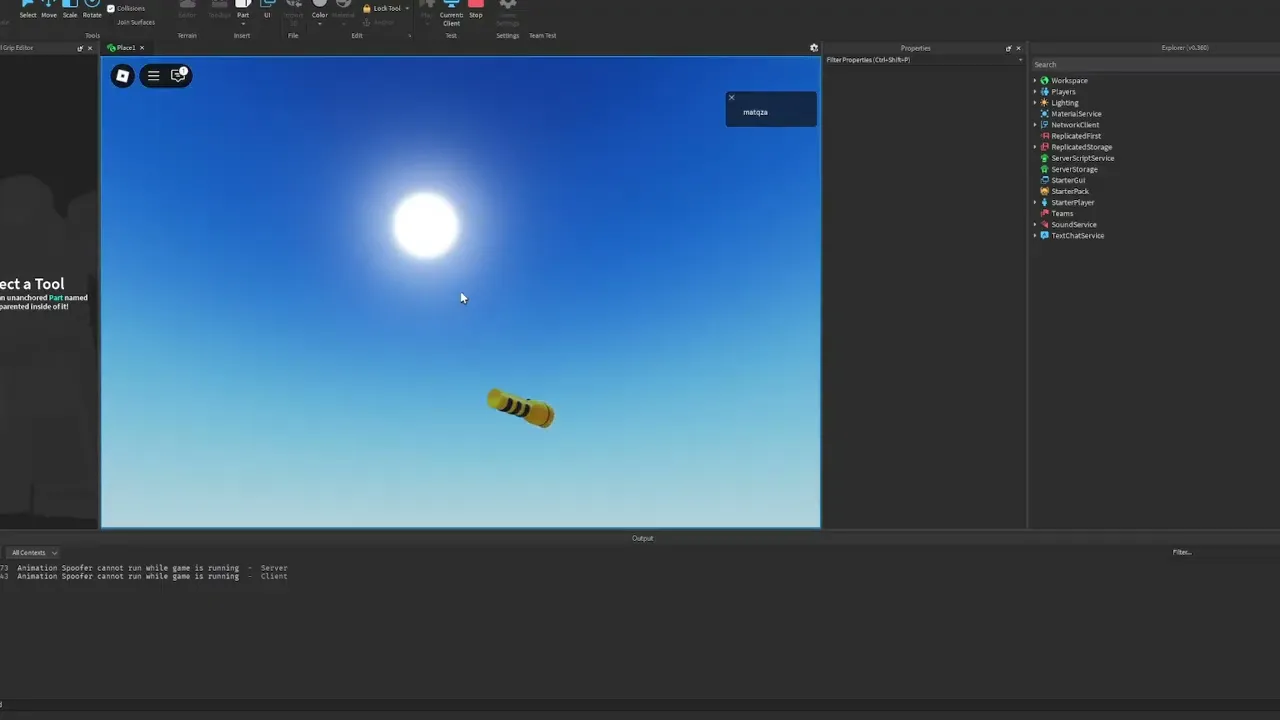Click the Edit group expand arrow

tap(409, 36)
